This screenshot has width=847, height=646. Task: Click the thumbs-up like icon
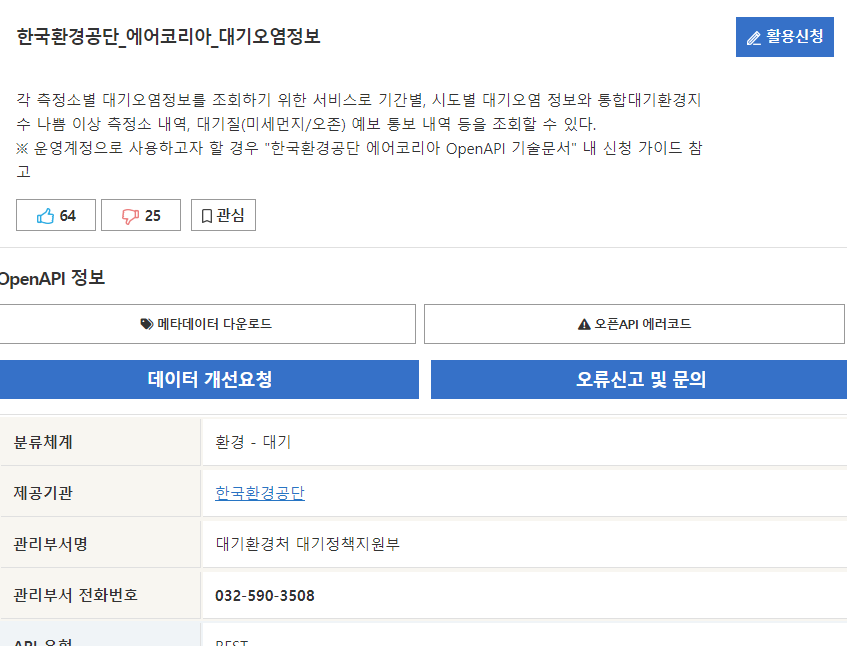pos(45,216)
